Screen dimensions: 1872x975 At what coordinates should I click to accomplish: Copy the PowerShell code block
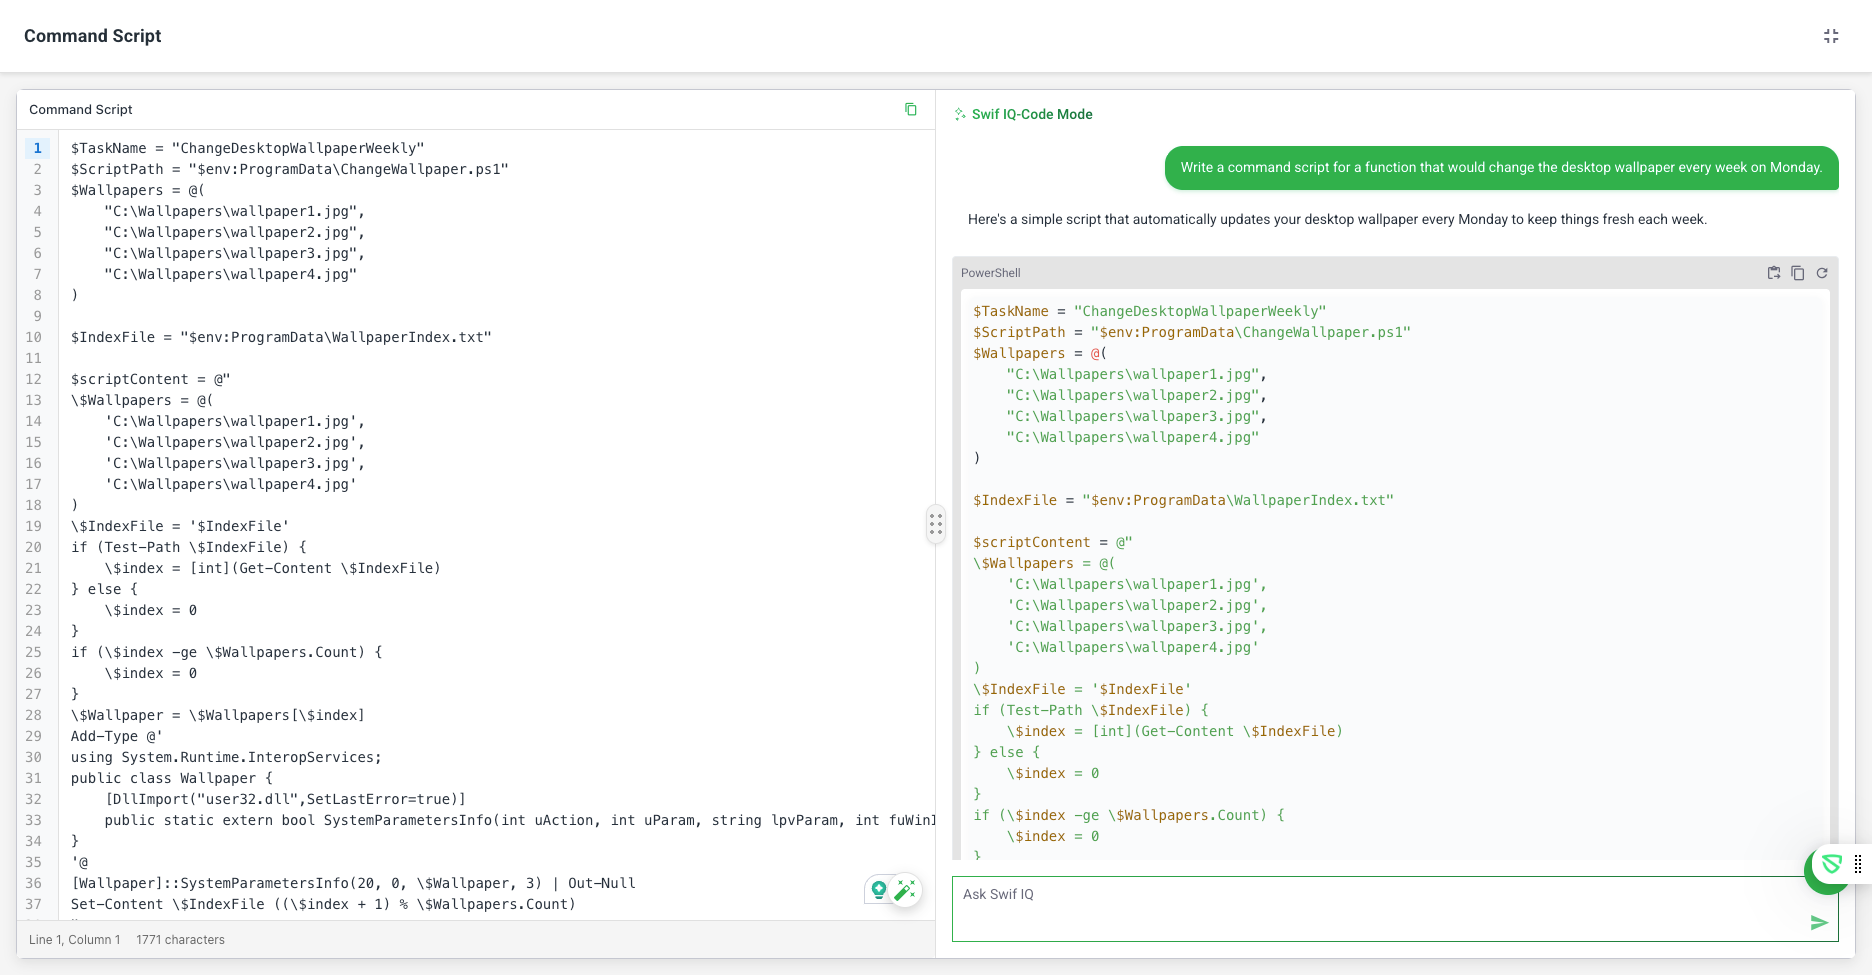pyautogui.click(x=1797, y=273)
